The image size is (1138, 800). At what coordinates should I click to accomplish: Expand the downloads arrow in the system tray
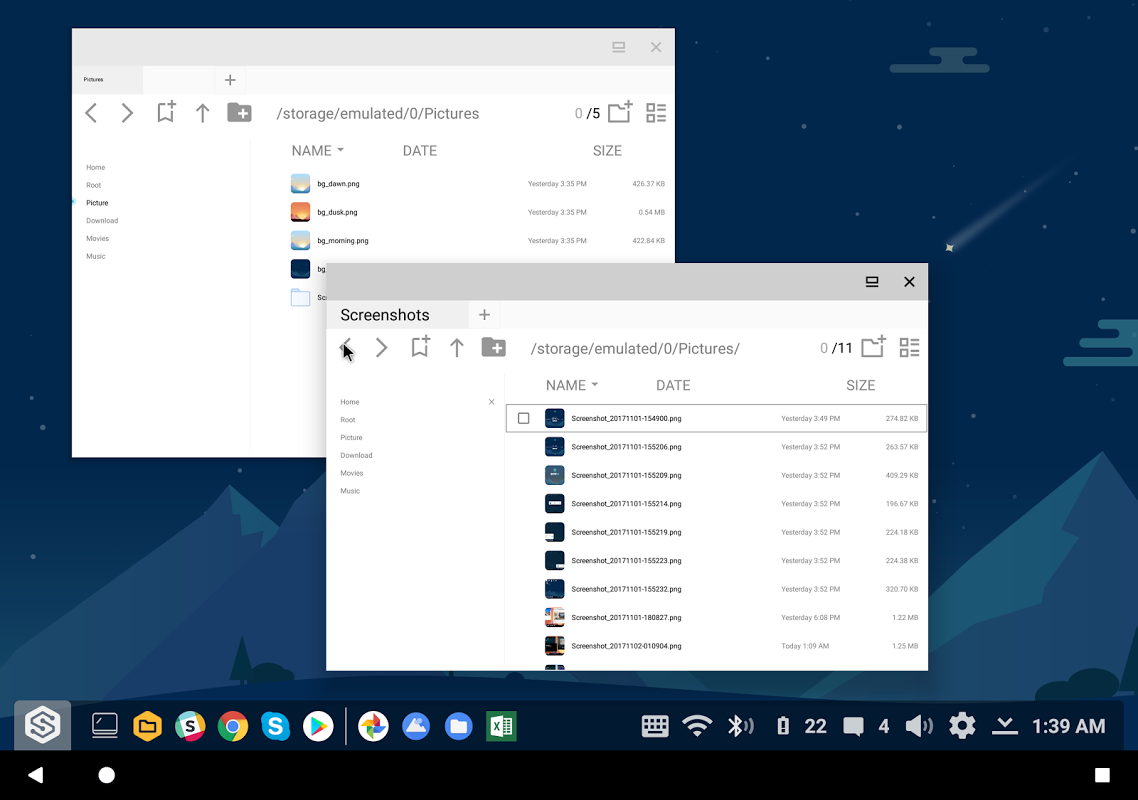1004,725
